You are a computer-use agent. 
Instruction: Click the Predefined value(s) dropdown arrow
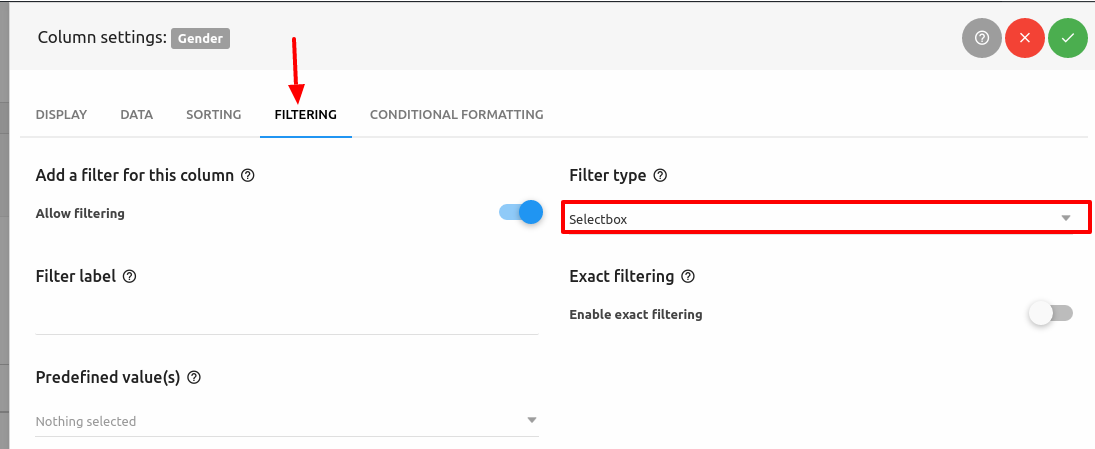click(x=531, y=420)
